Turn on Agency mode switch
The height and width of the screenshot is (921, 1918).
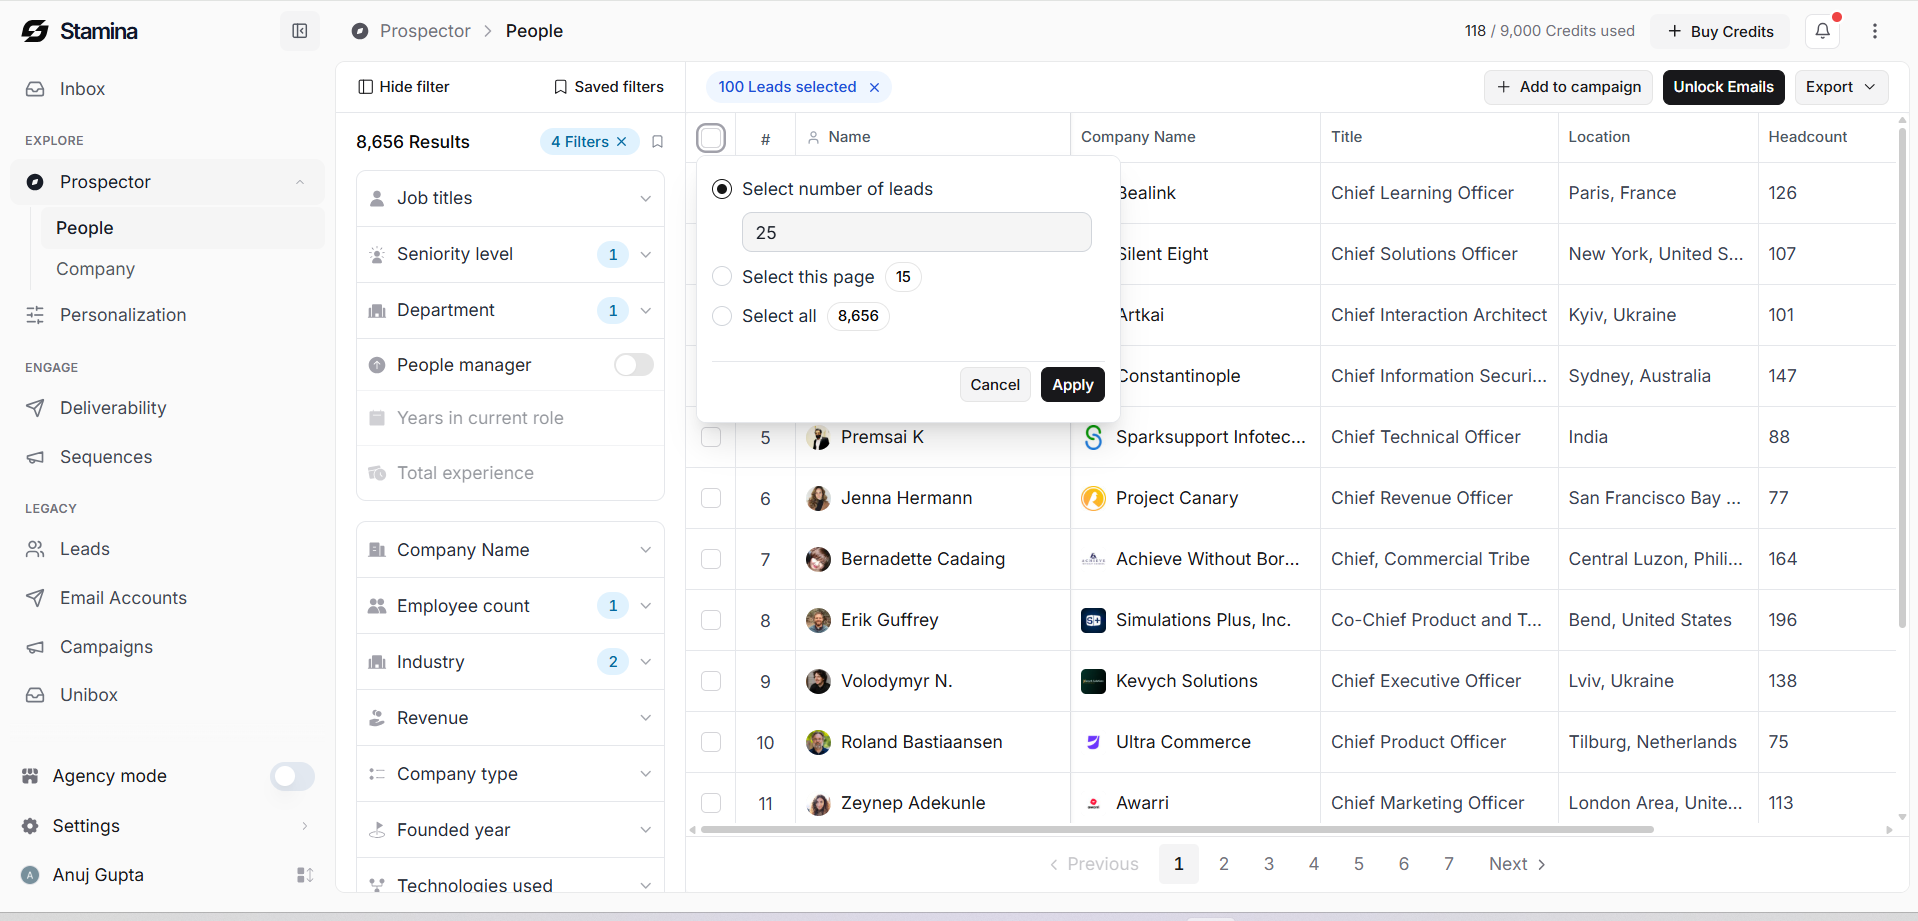pyautogui.click(x=293, y=776)
